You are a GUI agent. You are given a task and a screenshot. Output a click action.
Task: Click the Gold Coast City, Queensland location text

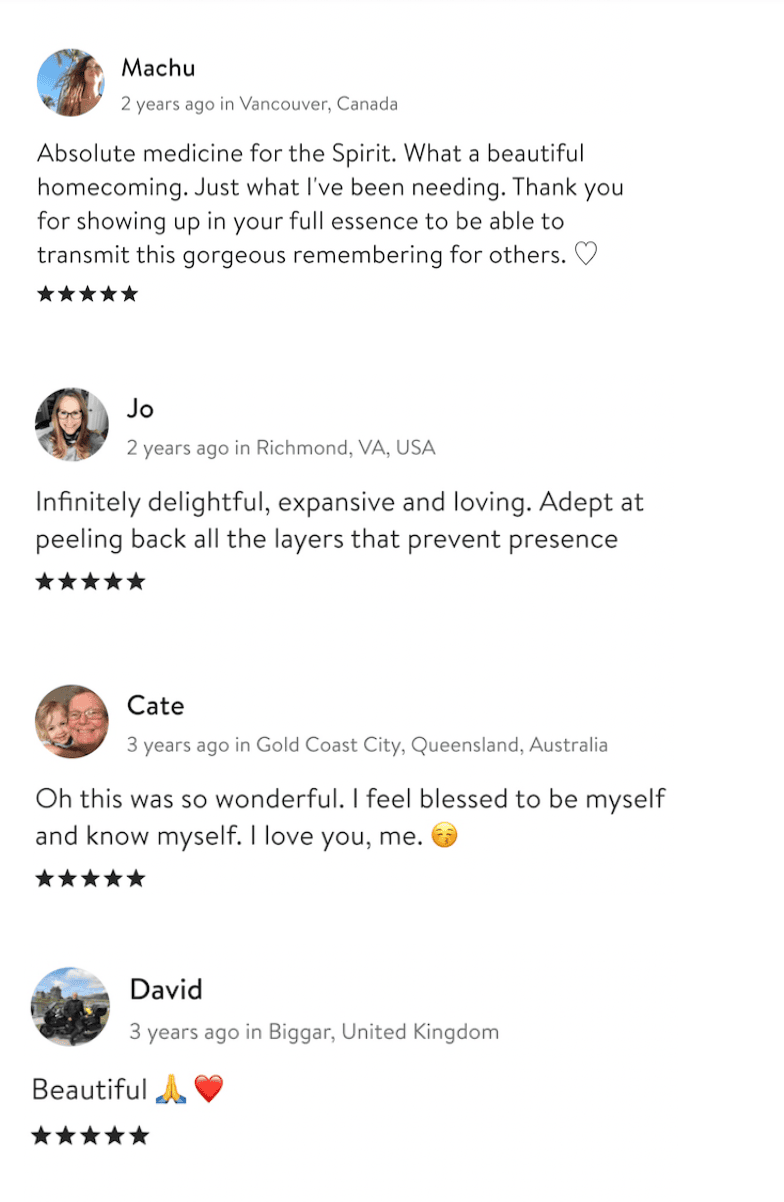[x=367, y=745]
